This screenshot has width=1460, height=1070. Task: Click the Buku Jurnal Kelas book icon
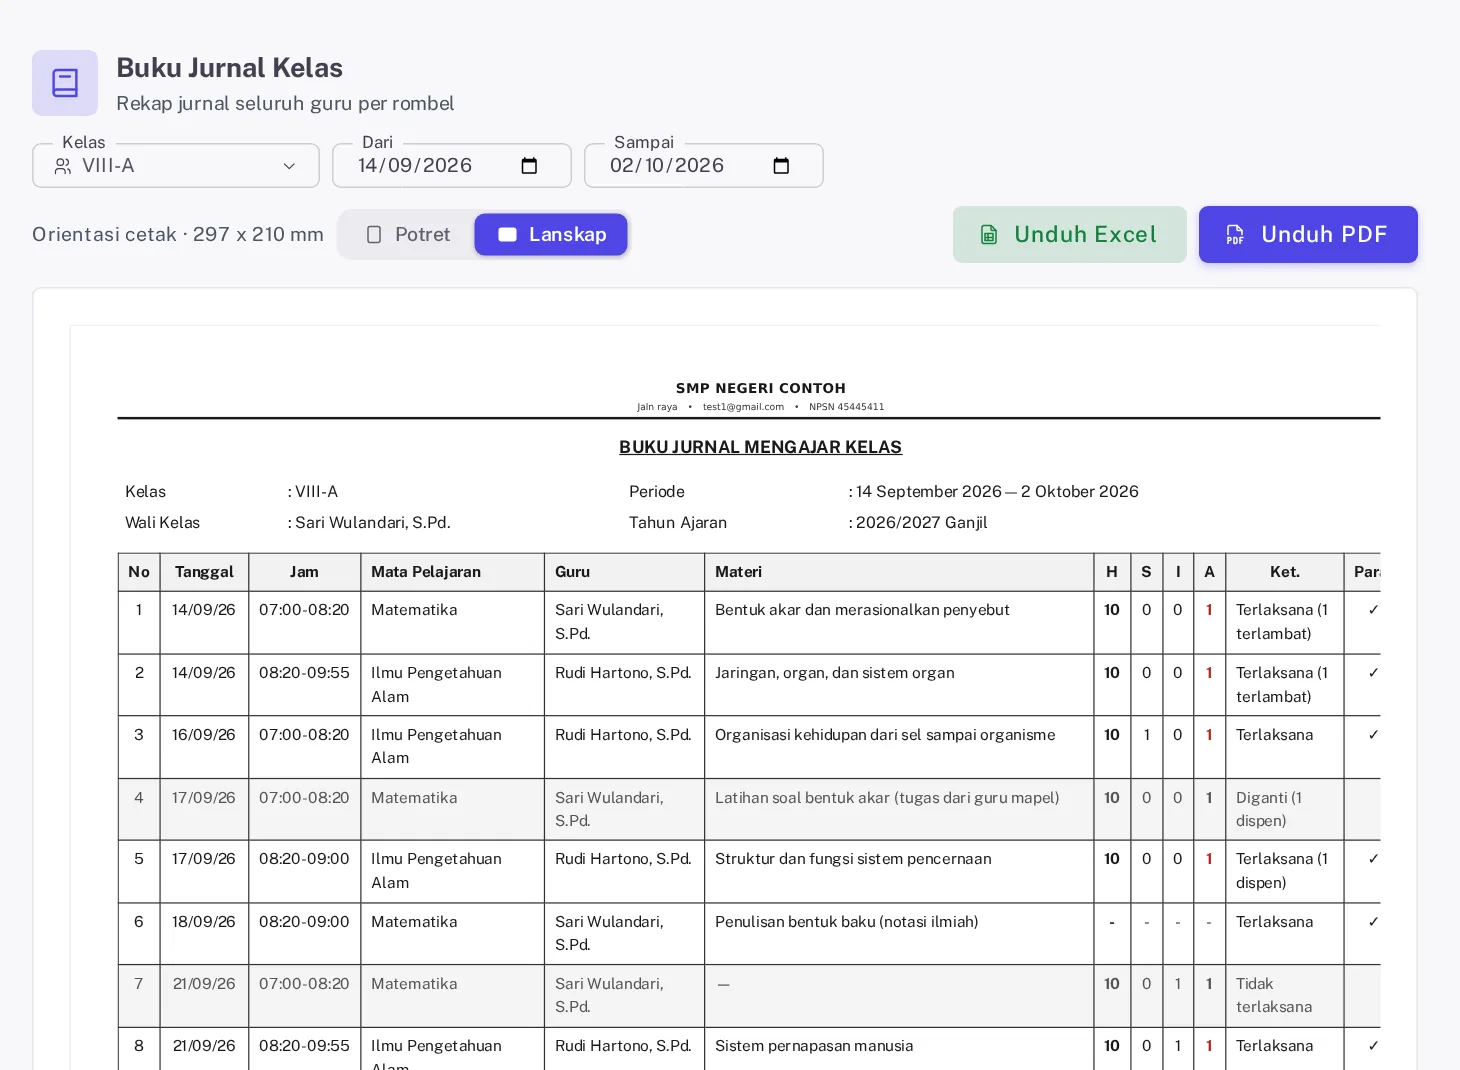click(x=65, y=83)
